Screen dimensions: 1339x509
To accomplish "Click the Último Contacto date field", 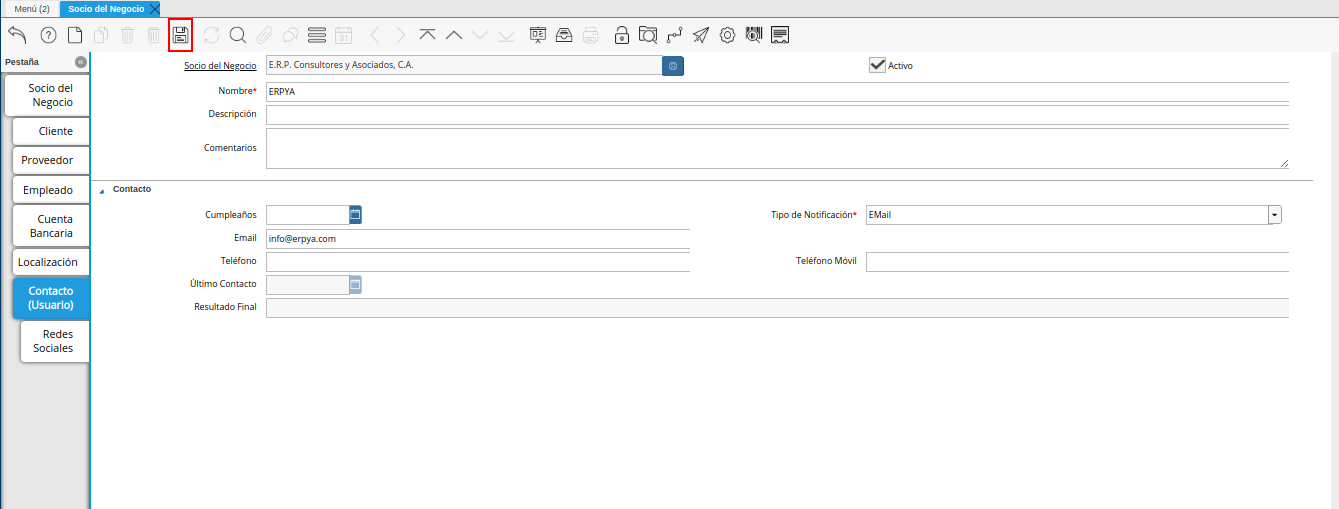I will pyautogui.click(x=307, y=285).
